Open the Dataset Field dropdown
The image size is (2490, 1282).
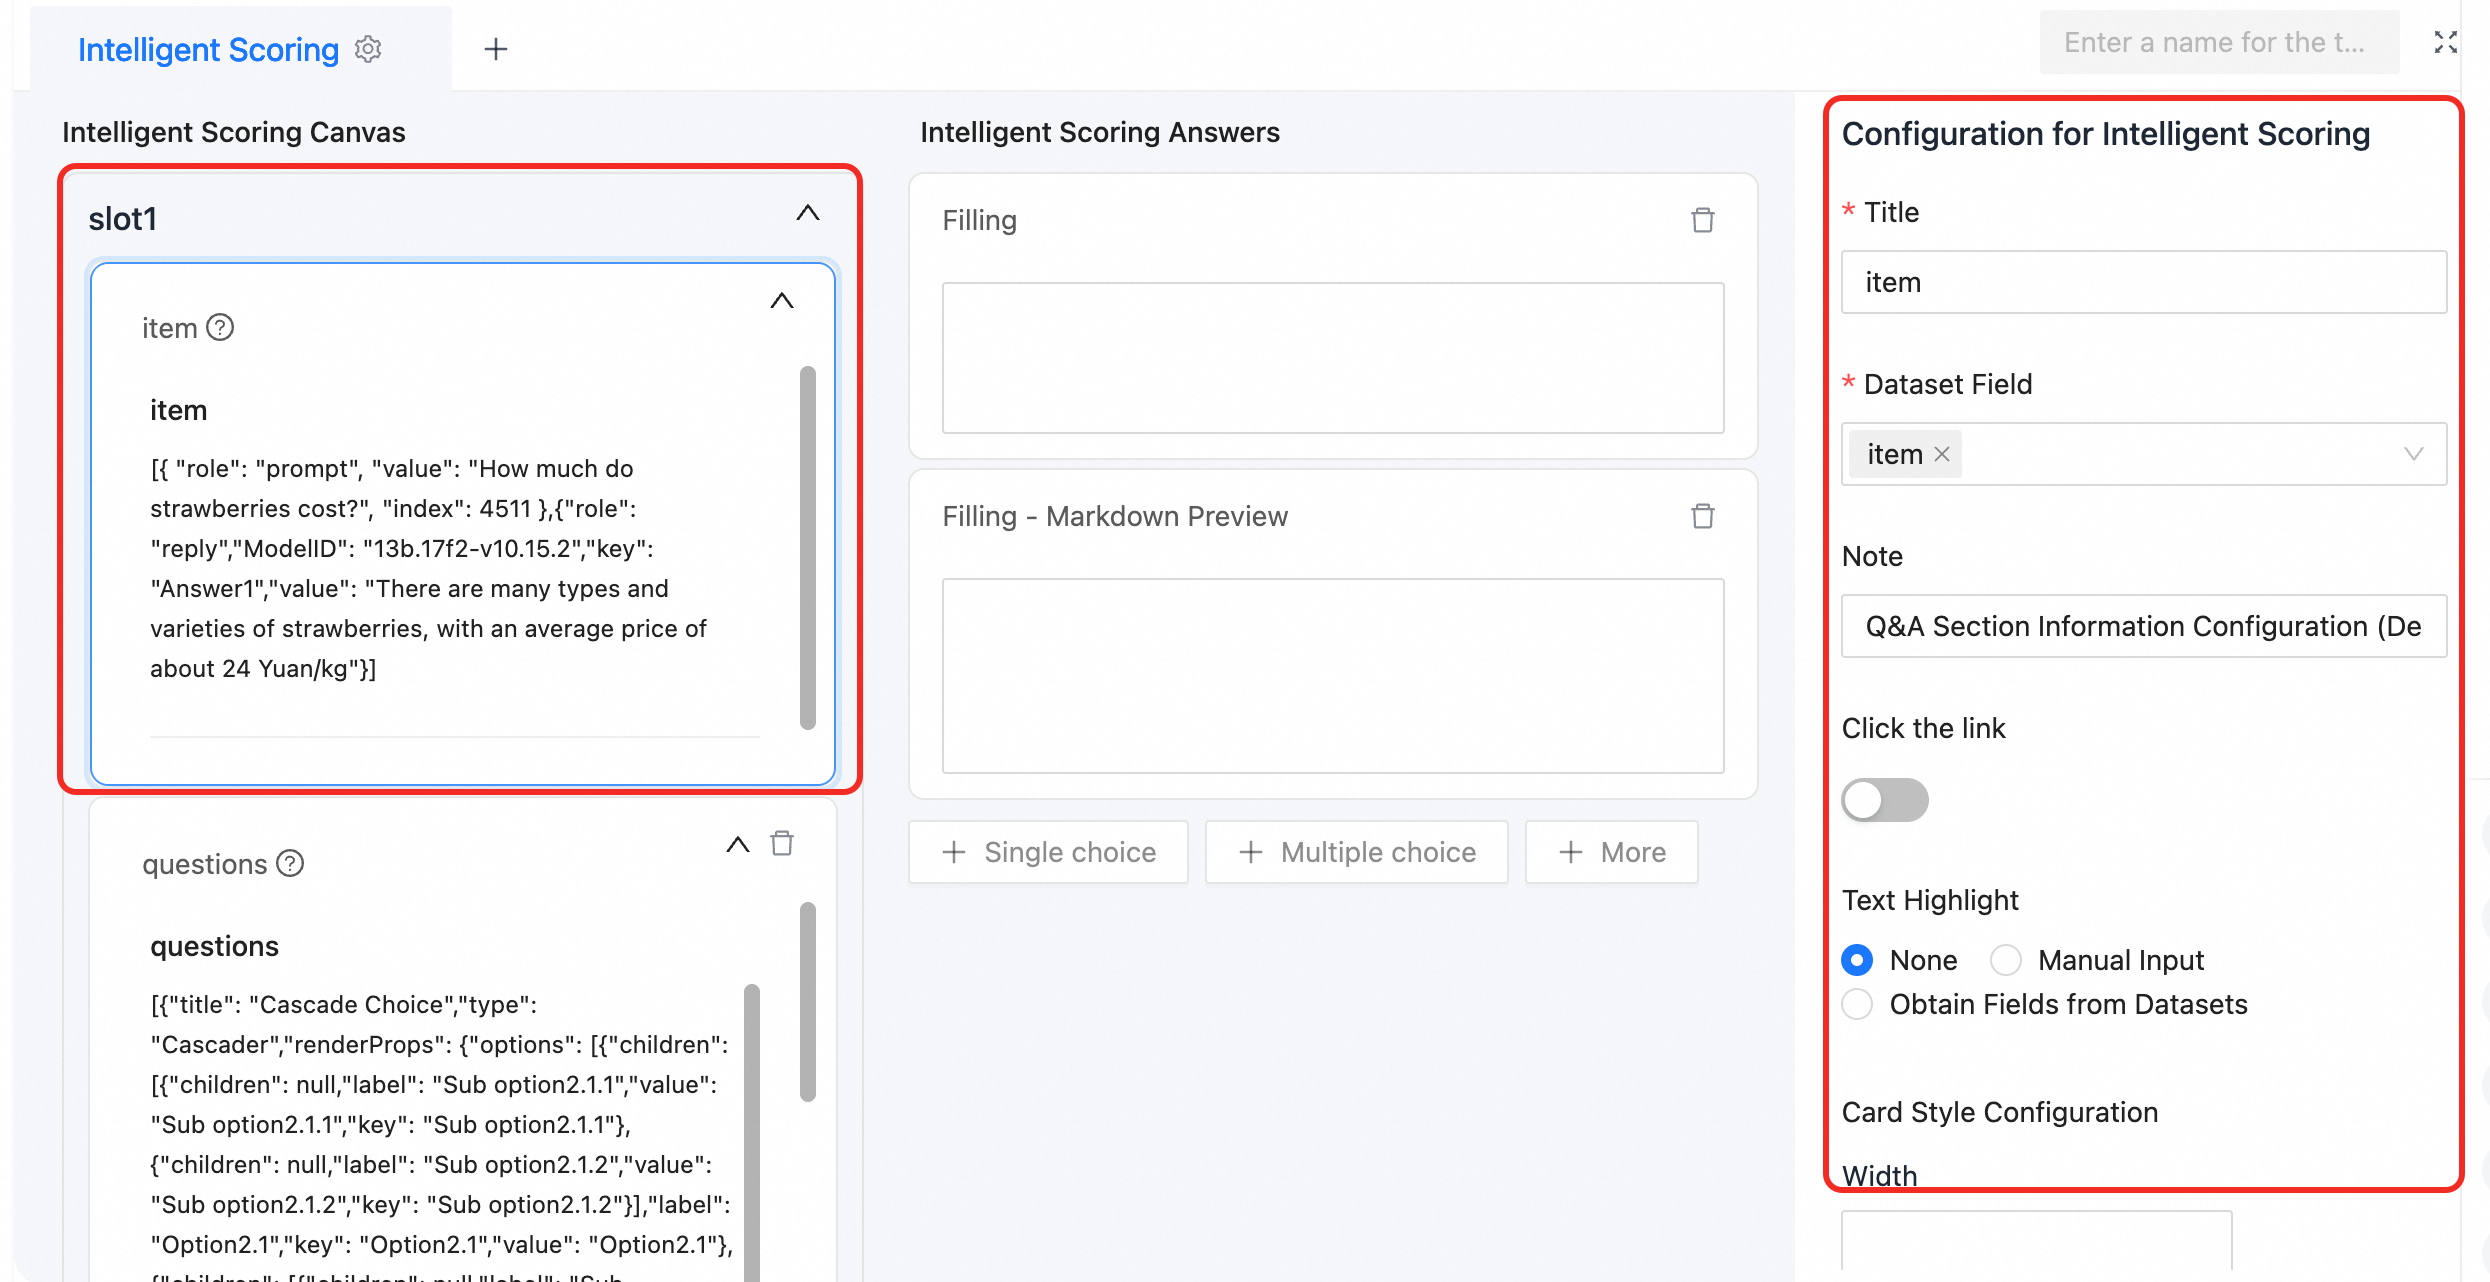[2144, 454]
